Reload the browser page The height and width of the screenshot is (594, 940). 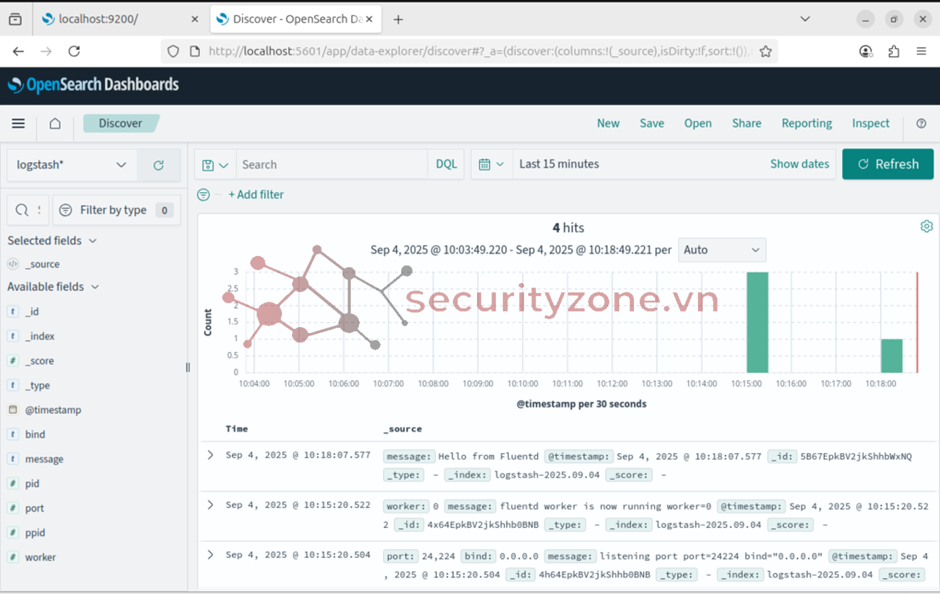pos(74,52)
